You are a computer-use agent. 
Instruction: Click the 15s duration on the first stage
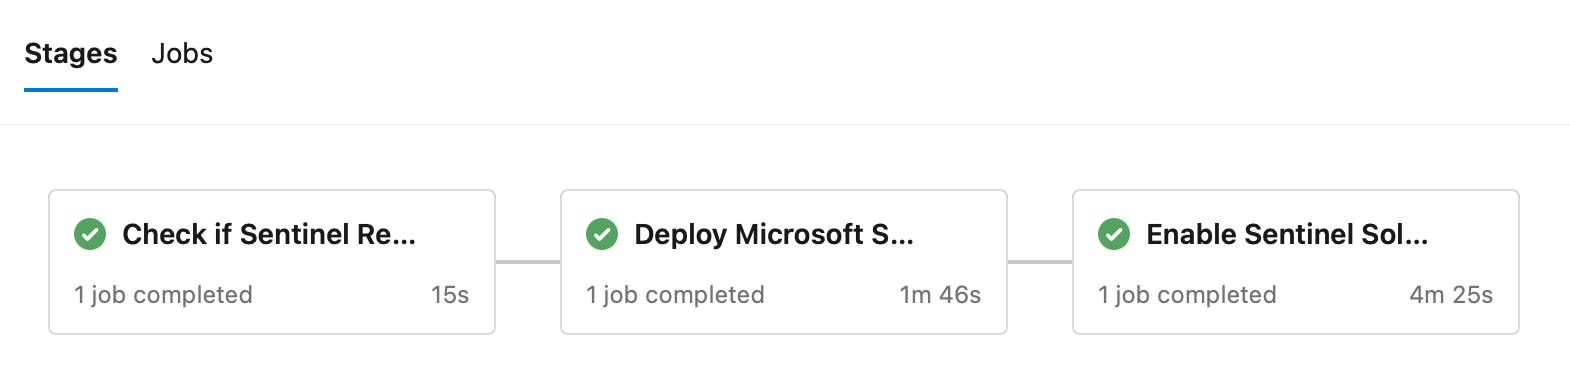coord(450,295)
